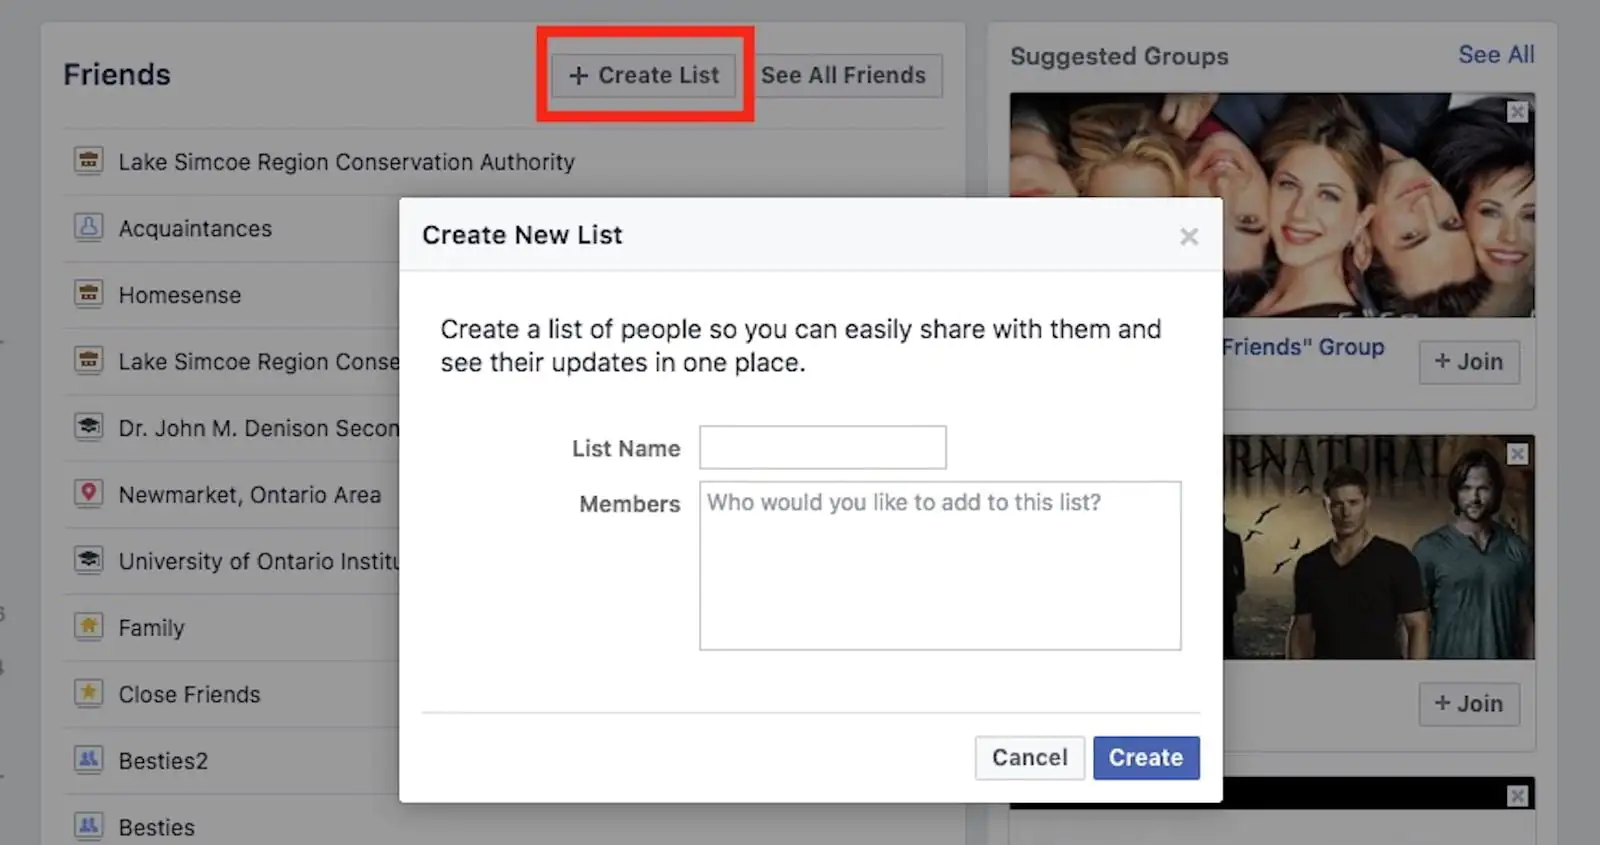Focus the List Name text field
Viewport: 1600px width, 845px height.
pos(822,448)
